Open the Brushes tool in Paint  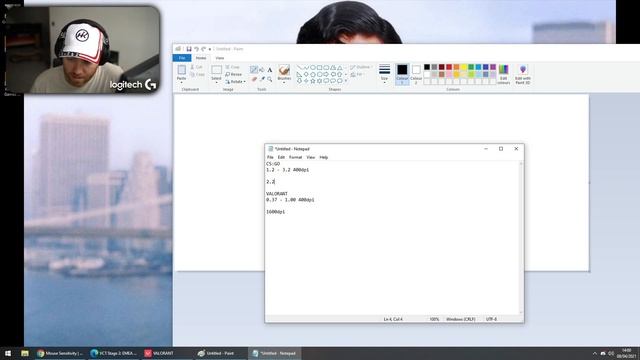[x=284, y=73]
